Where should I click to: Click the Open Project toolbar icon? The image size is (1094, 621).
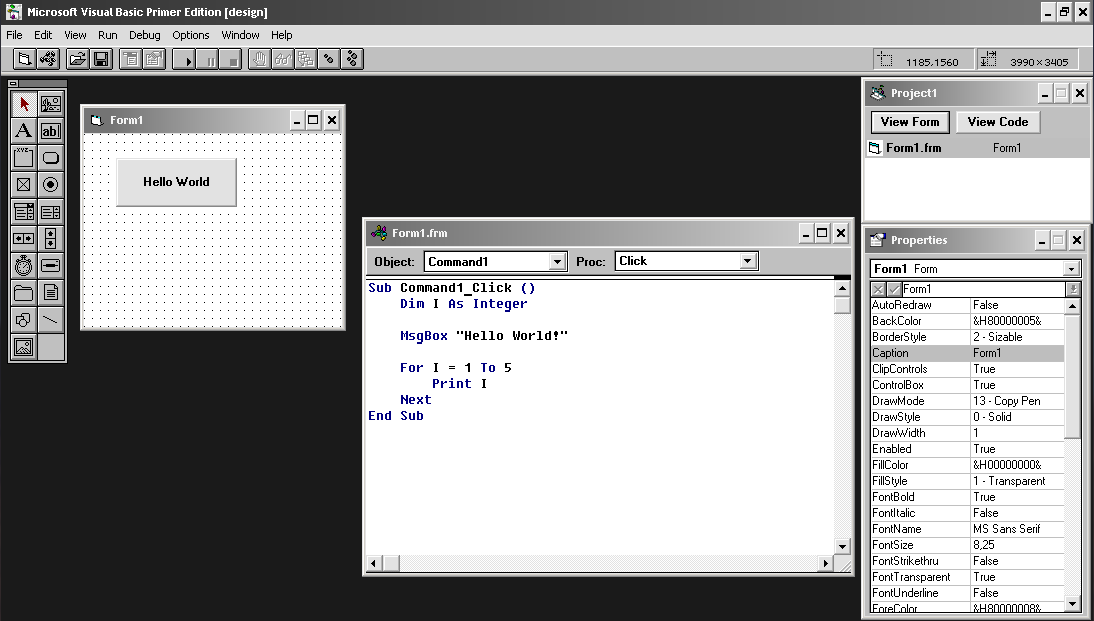click(x=77, y=59)
